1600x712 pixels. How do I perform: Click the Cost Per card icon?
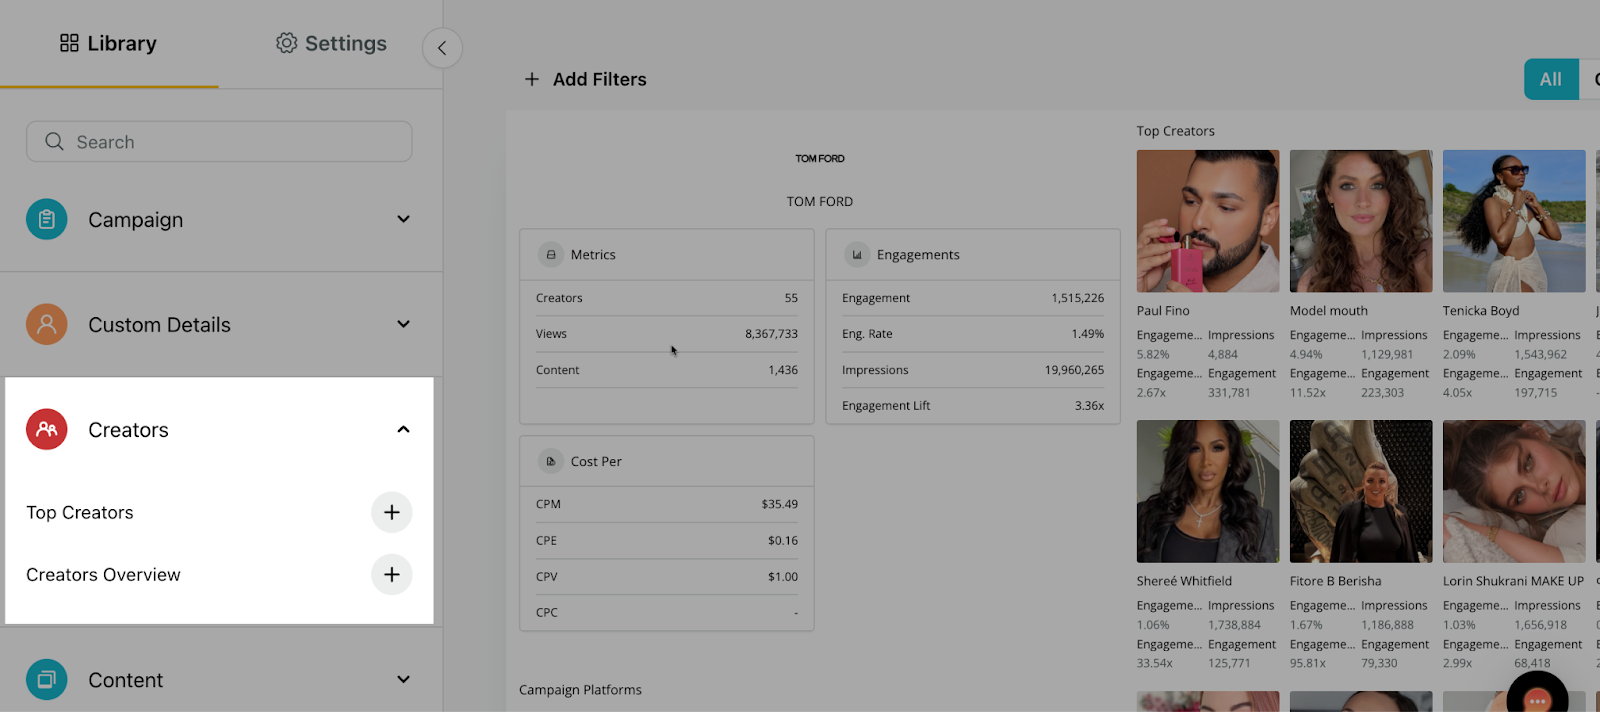(x=551, y=461)
